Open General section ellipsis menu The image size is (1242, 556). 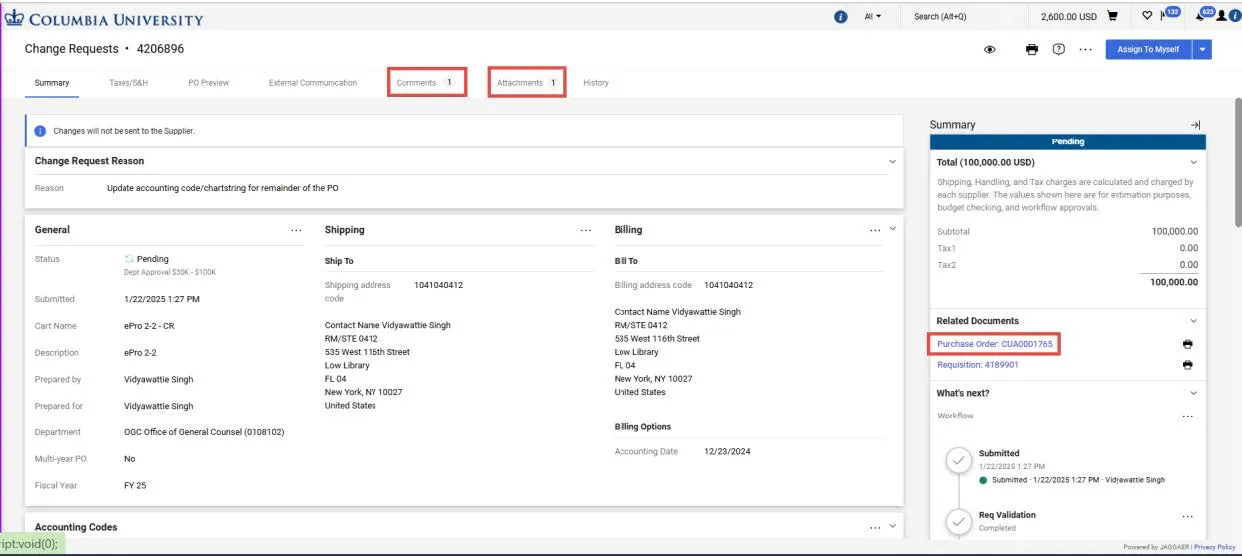click(296, 230)
